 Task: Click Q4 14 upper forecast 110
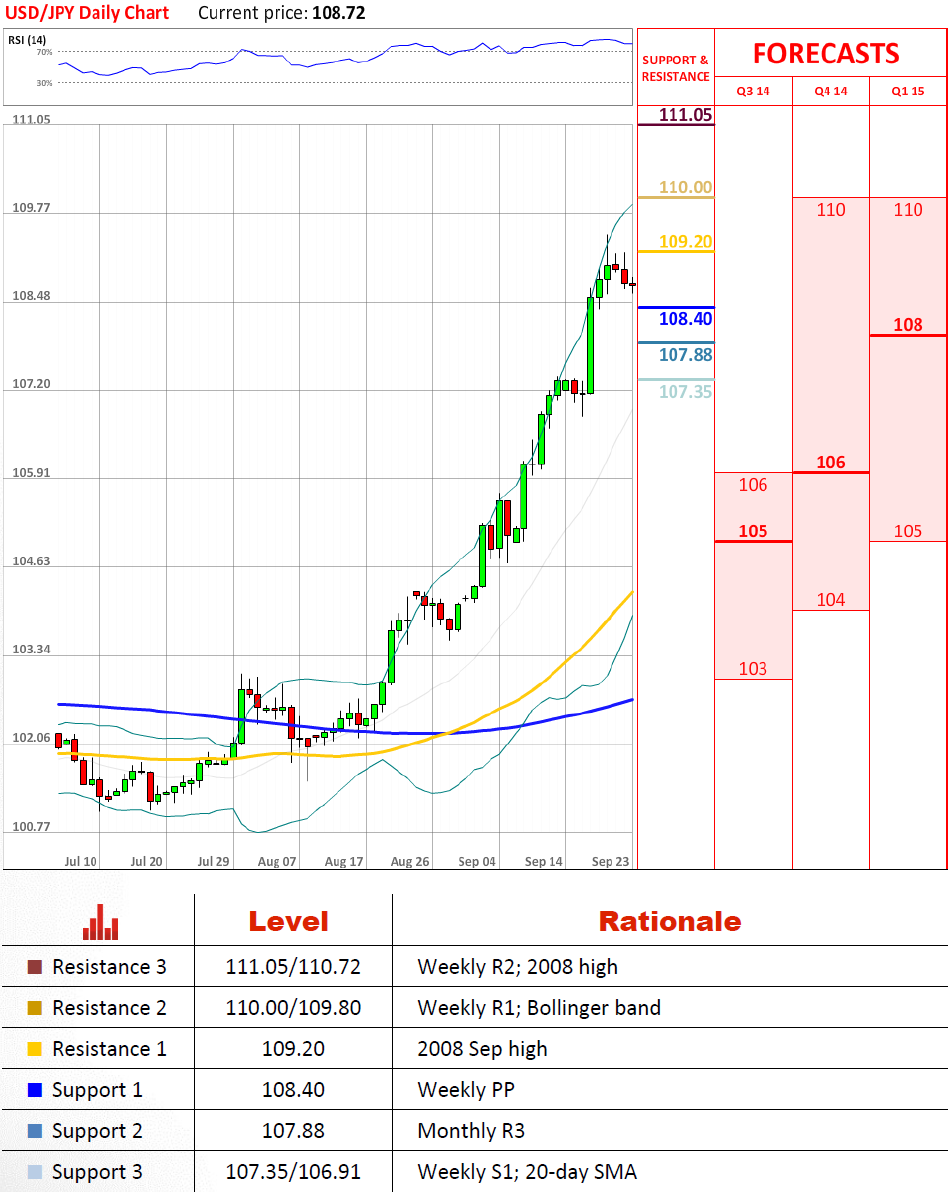pyautogui.click(x=830, y=210)
